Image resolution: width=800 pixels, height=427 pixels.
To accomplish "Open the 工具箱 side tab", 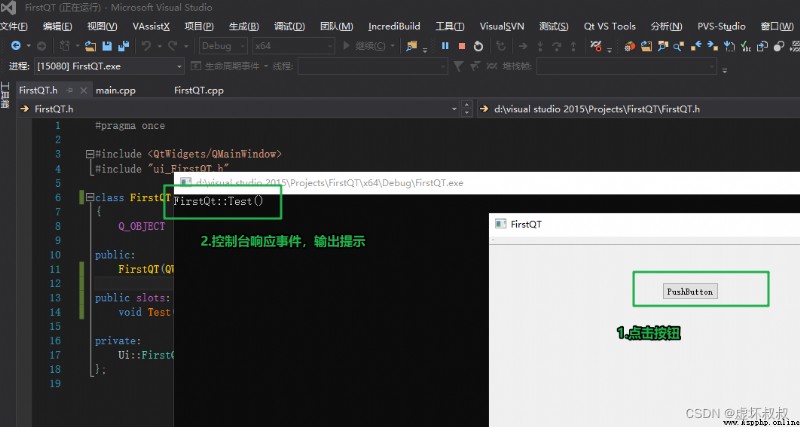I will coord(5,95).
